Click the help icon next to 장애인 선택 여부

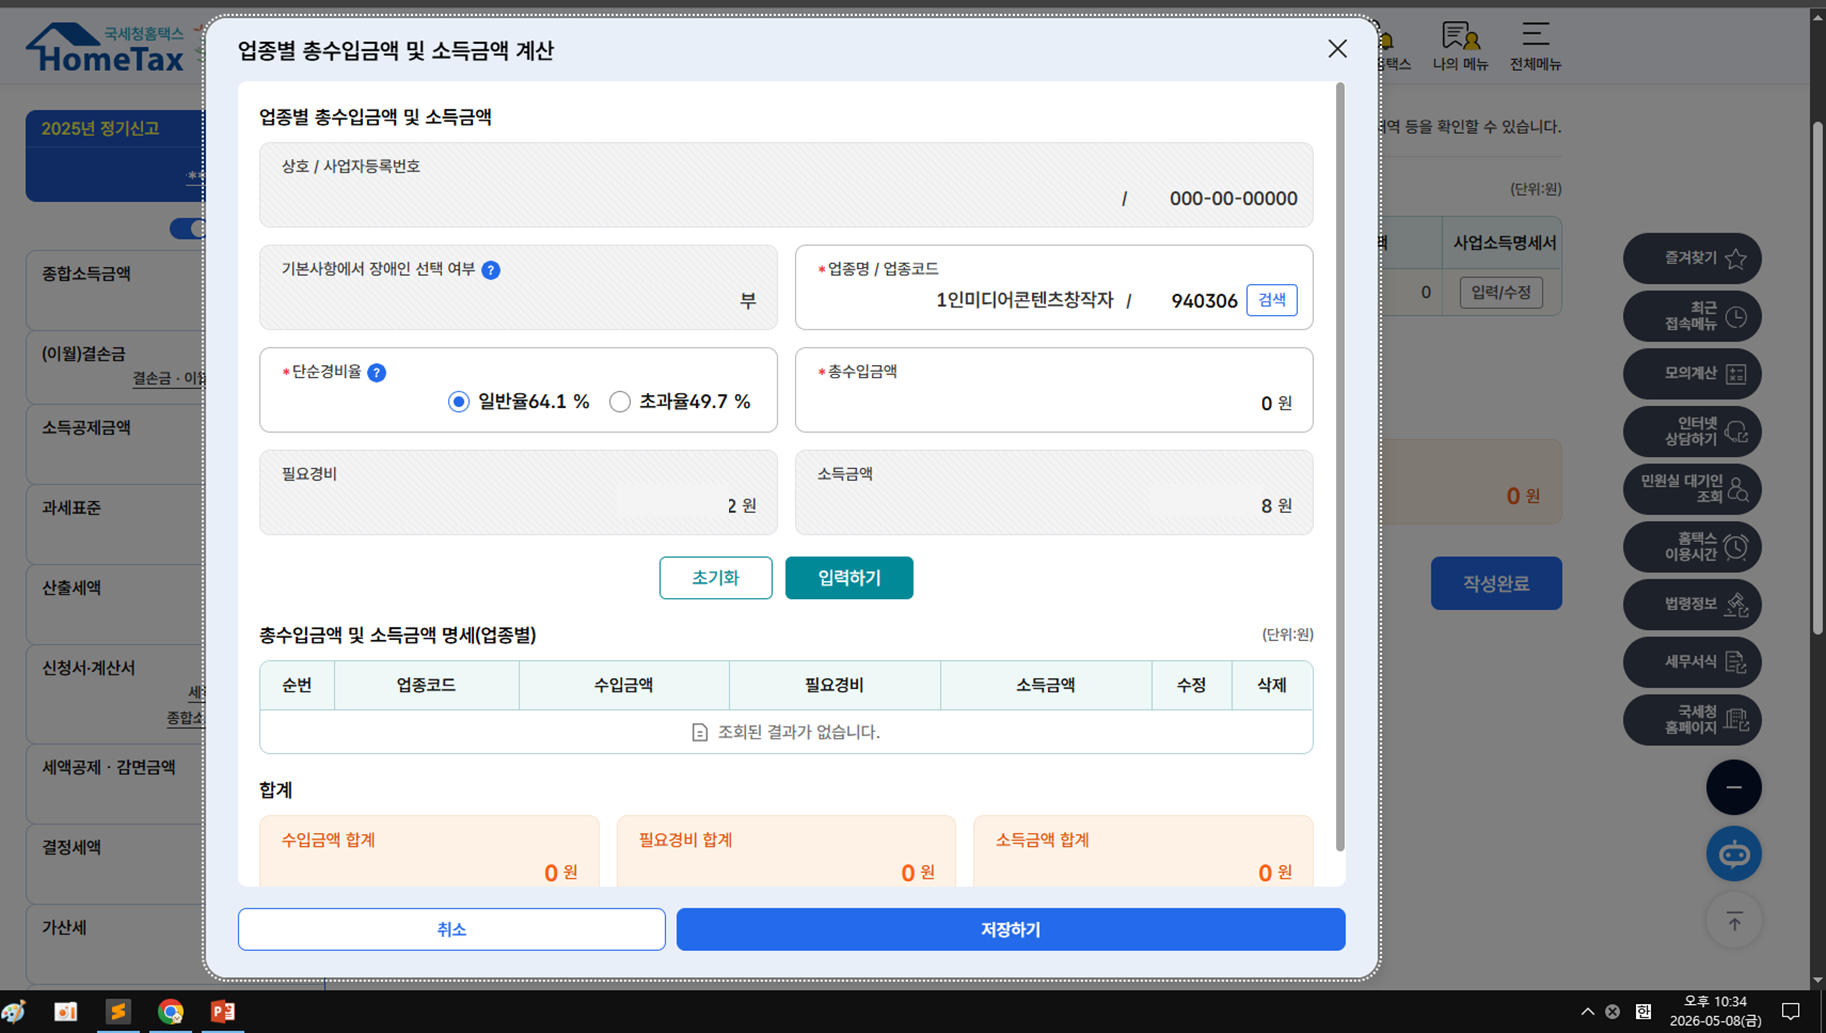pos(491,270)
